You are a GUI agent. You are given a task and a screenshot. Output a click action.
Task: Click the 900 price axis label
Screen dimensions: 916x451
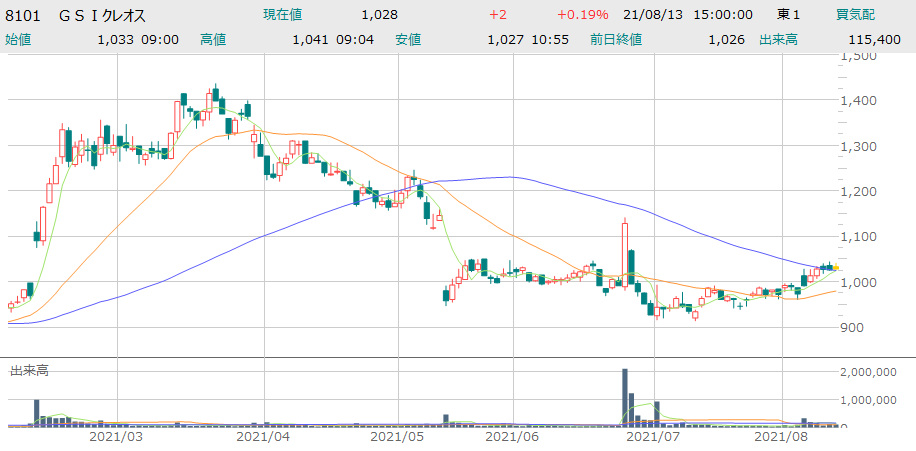click(854, 327)
